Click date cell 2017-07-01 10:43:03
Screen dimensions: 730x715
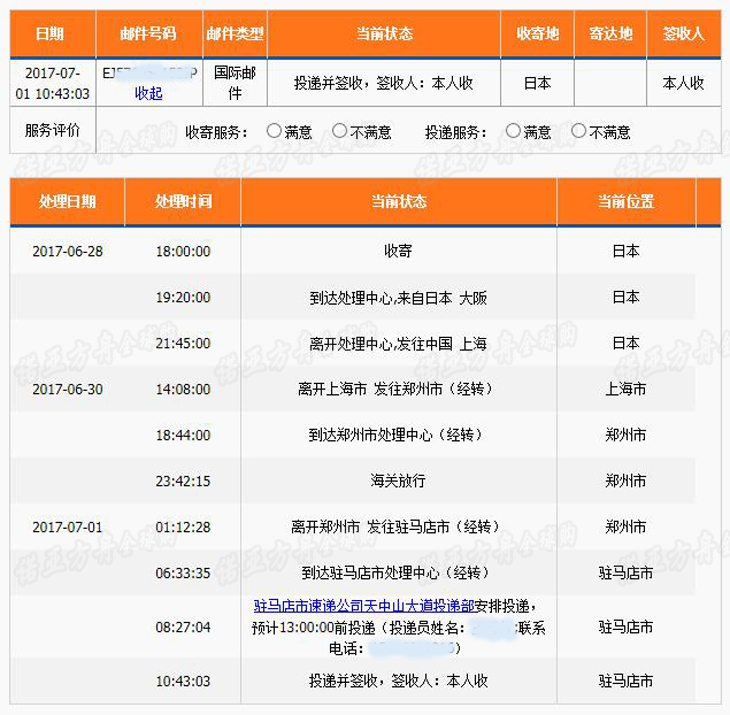53,83
